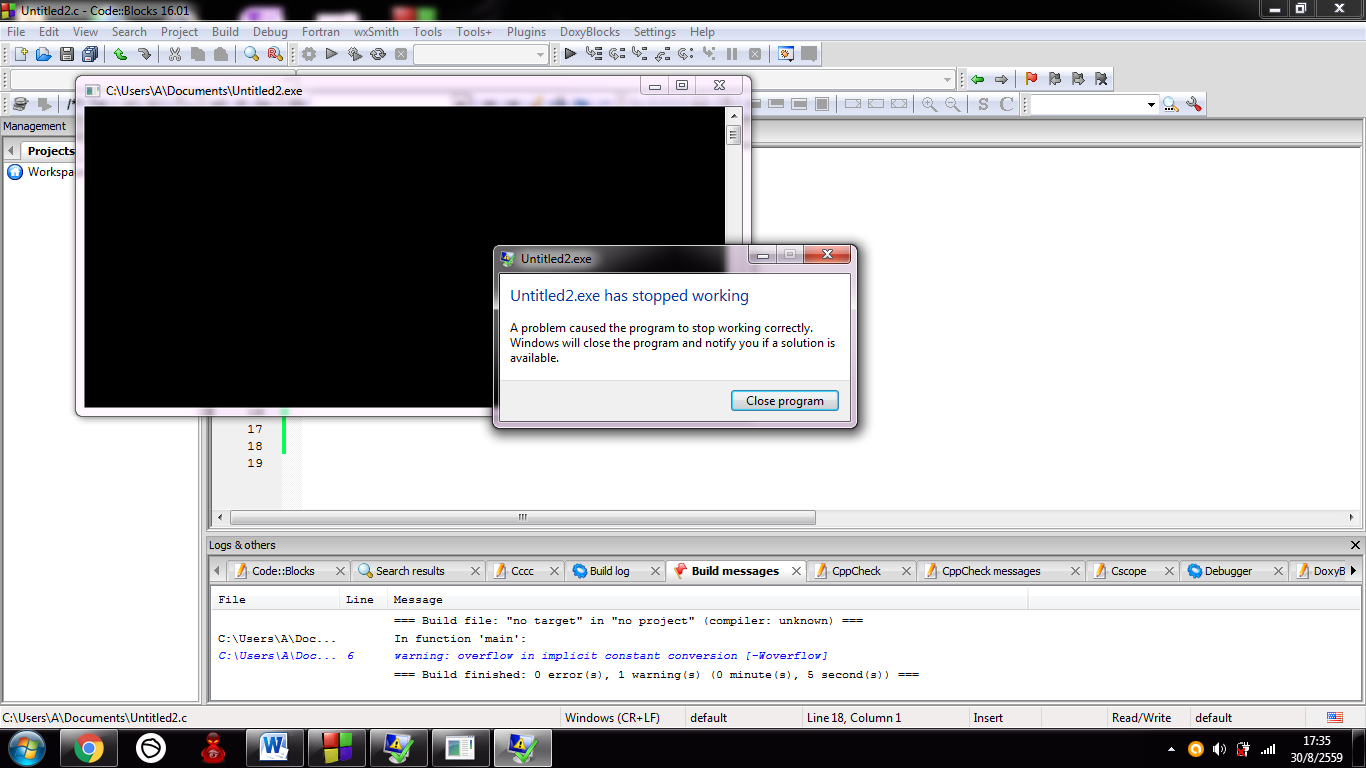
Task: Show earlier log tabs with left arrow
Action: point(217,571)
